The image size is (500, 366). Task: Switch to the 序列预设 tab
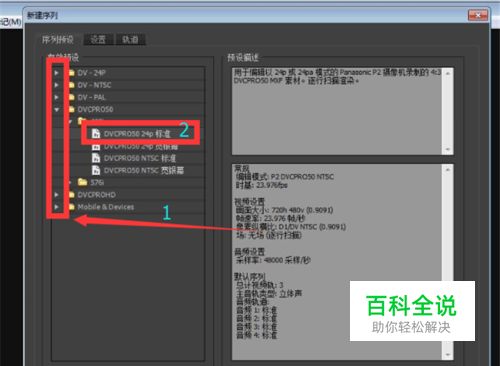pos(58,40)
